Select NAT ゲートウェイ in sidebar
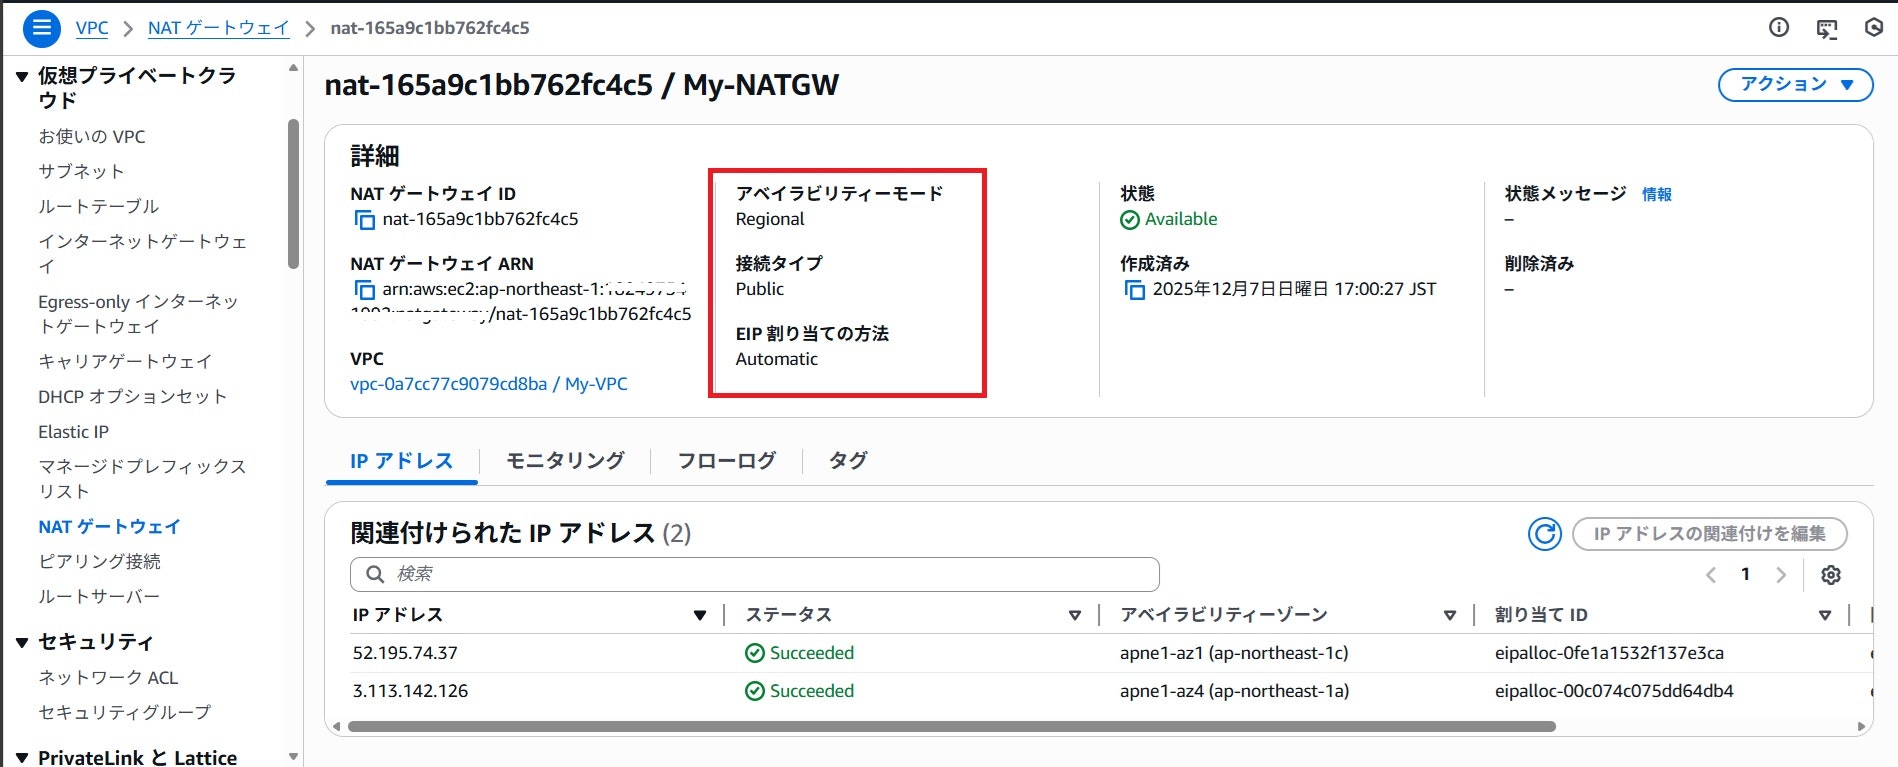 tap(109, 527)
